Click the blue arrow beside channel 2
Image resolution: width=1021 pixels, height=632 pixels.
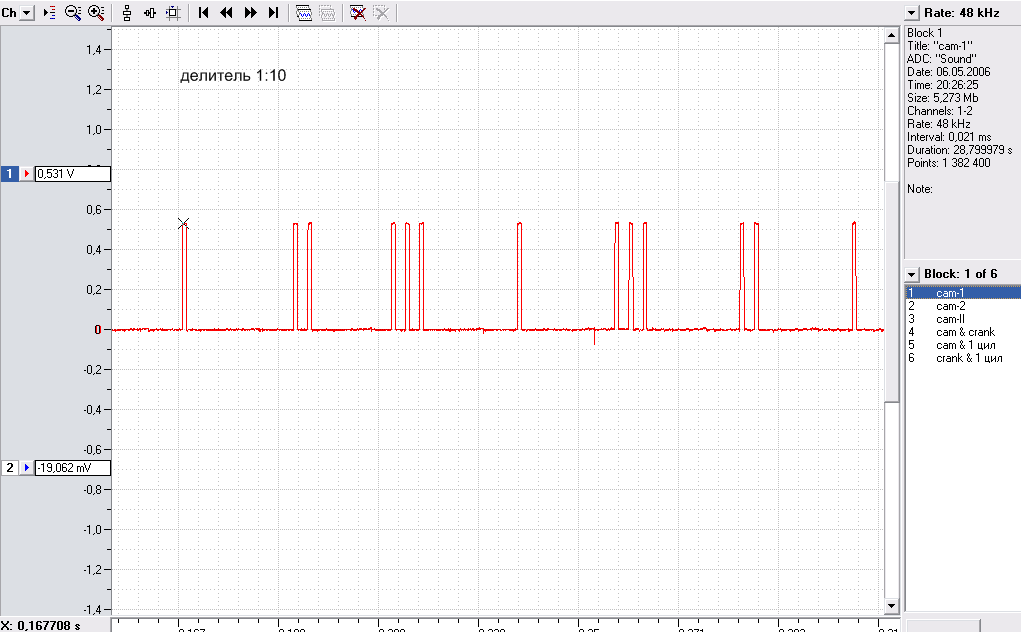tap(26, 468)
